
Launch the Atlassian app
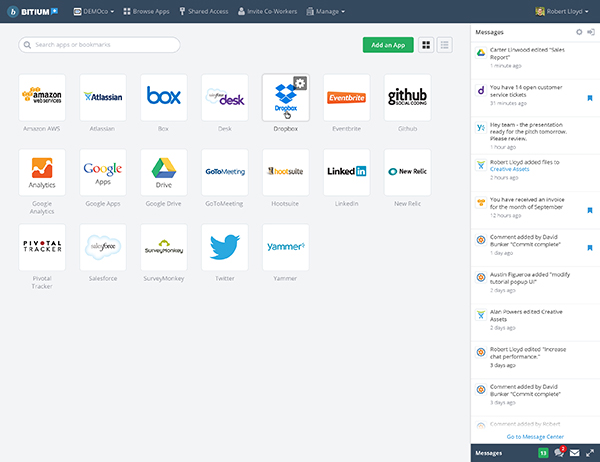pos(103,98)
